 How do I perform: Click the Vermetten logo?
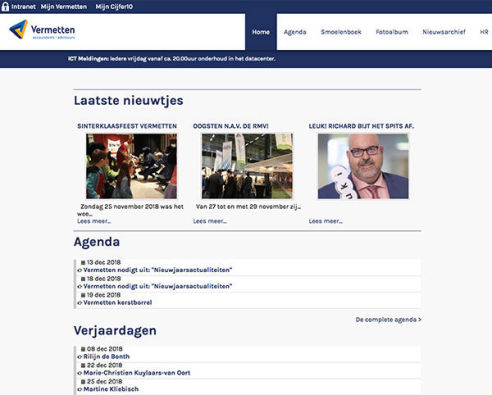42,30
